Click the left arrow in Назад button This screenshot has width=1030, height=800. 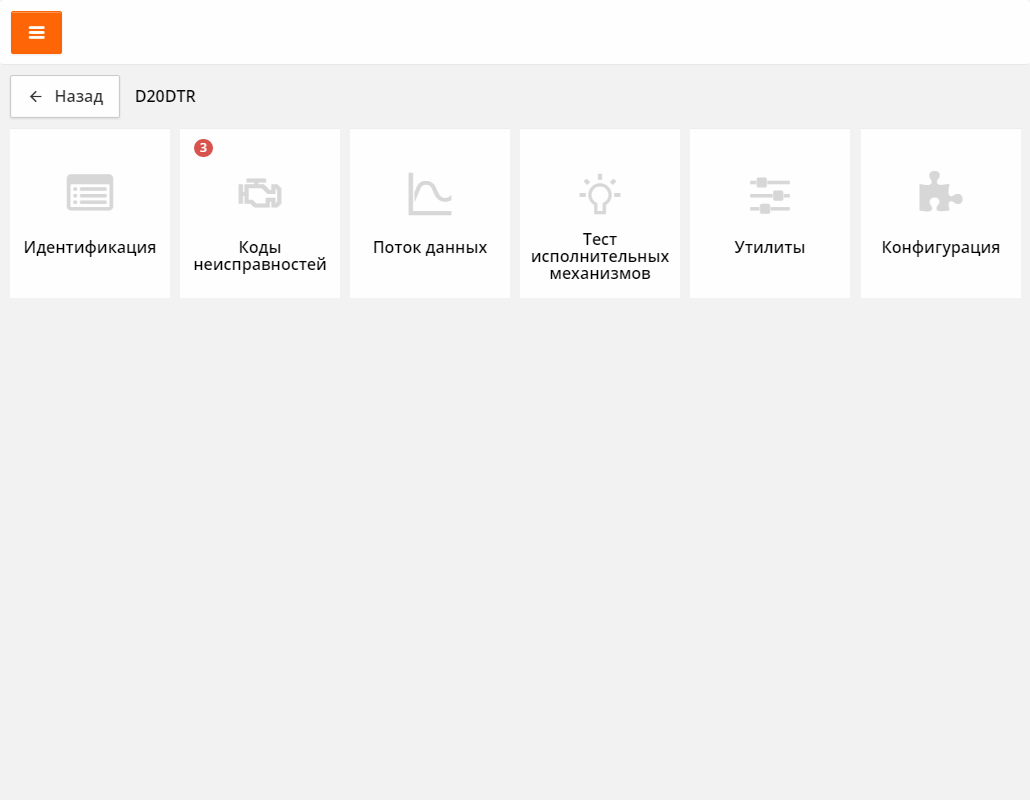pos(36,97)
